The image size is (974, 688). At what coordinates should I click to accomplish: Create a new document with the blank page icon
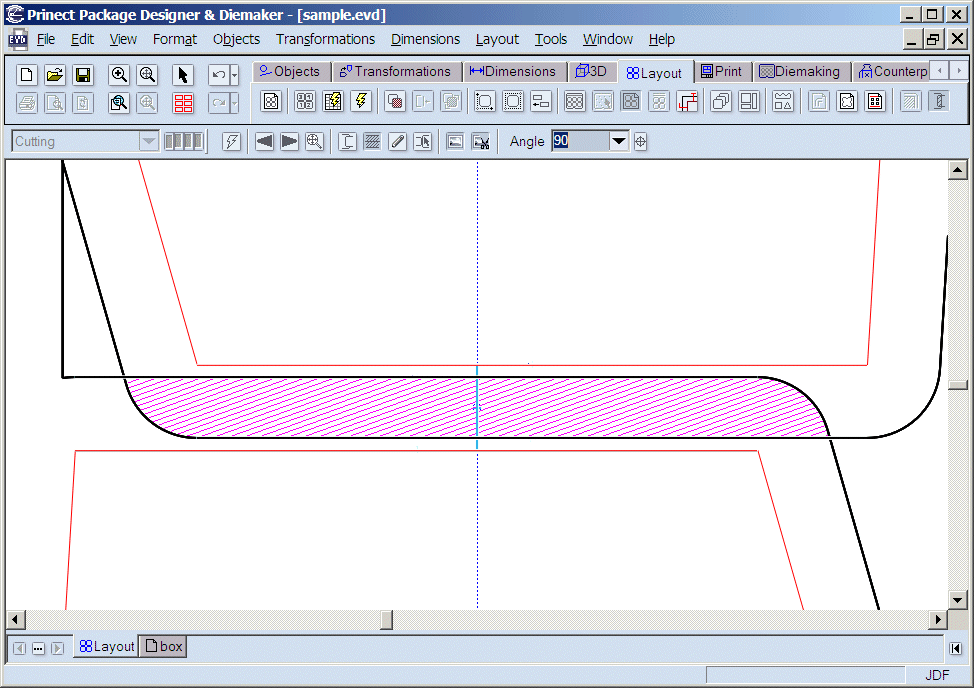tap(26, 75)
